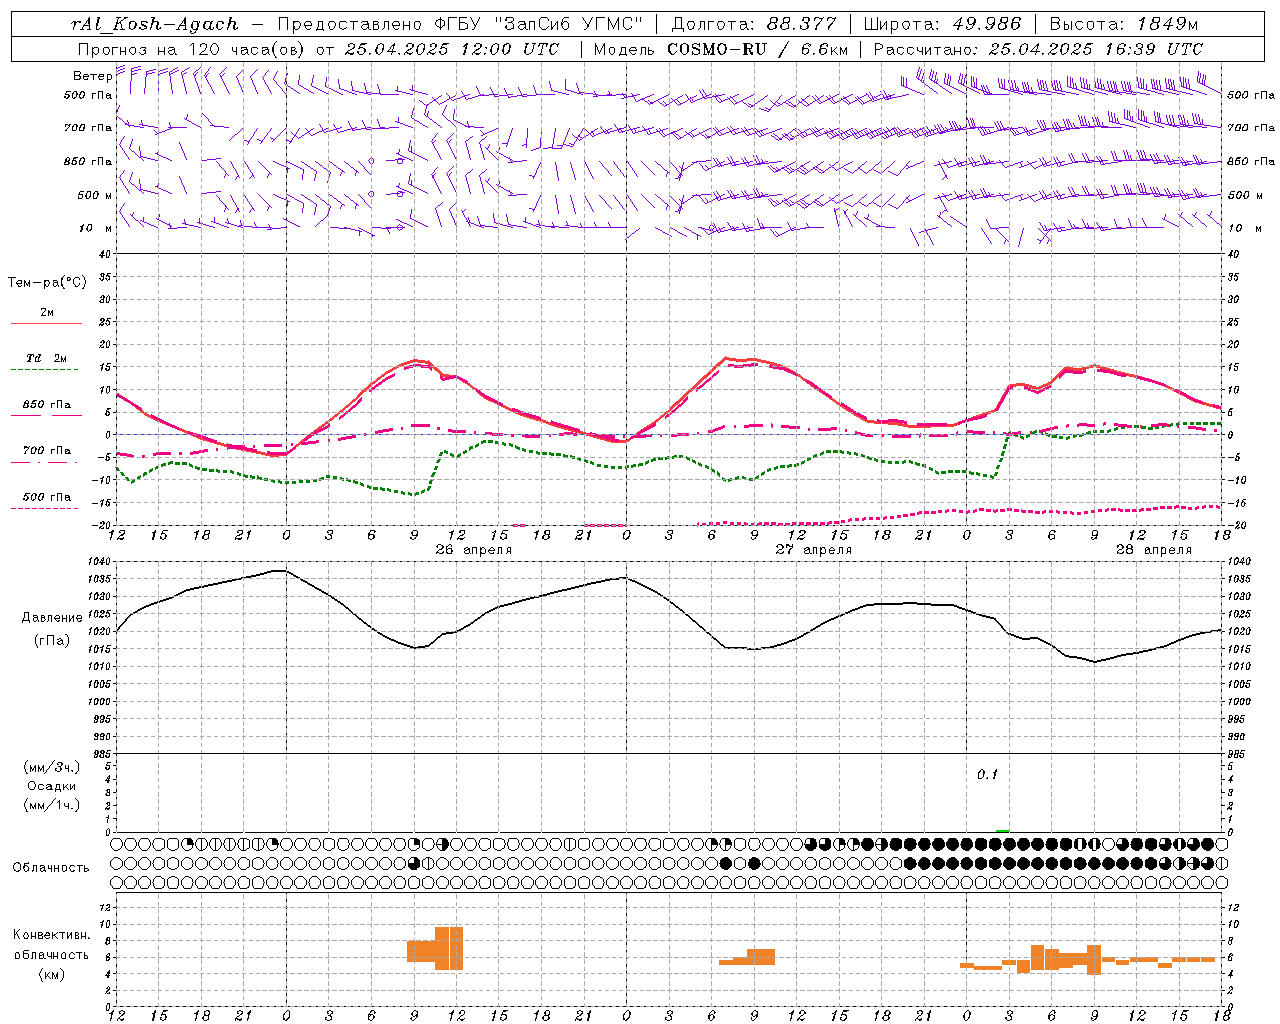The image size is (1280, 1024).
Task: Click the Конвективн. облачность panel label
Action: (x=51, y=954)
